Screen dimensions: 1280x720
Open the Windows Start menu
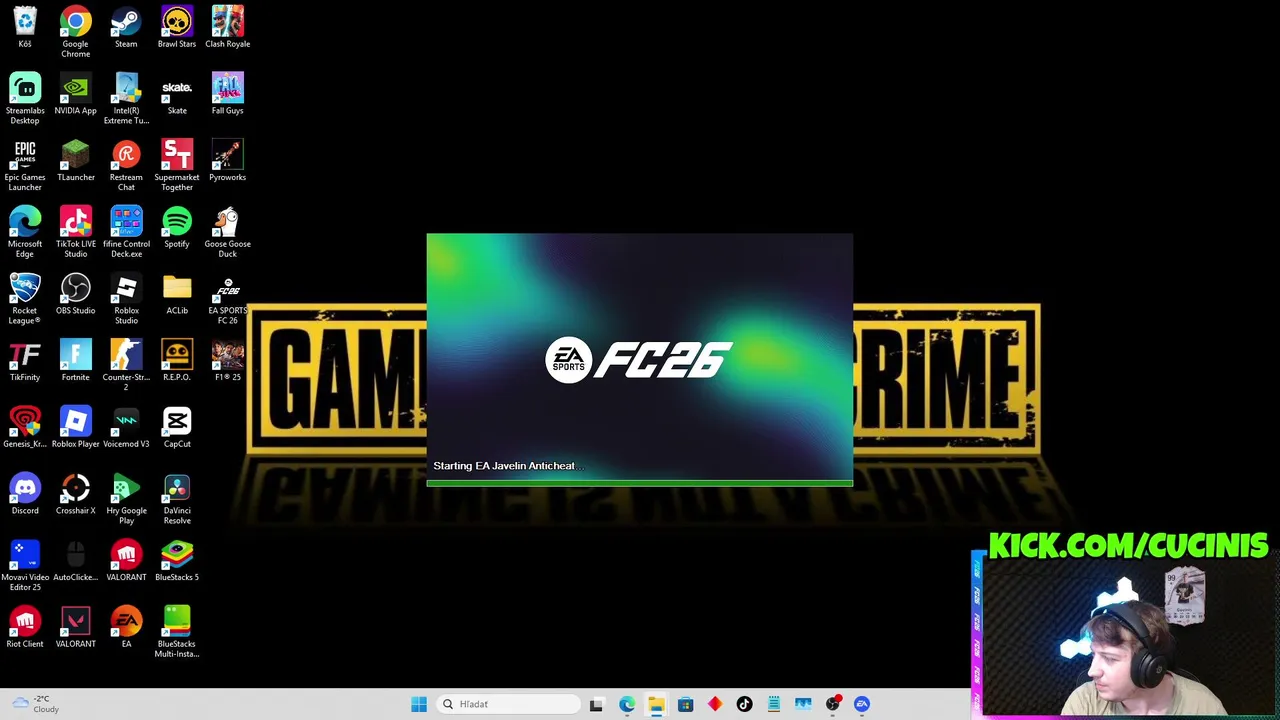pyautogui.click(x=419, y=704)
